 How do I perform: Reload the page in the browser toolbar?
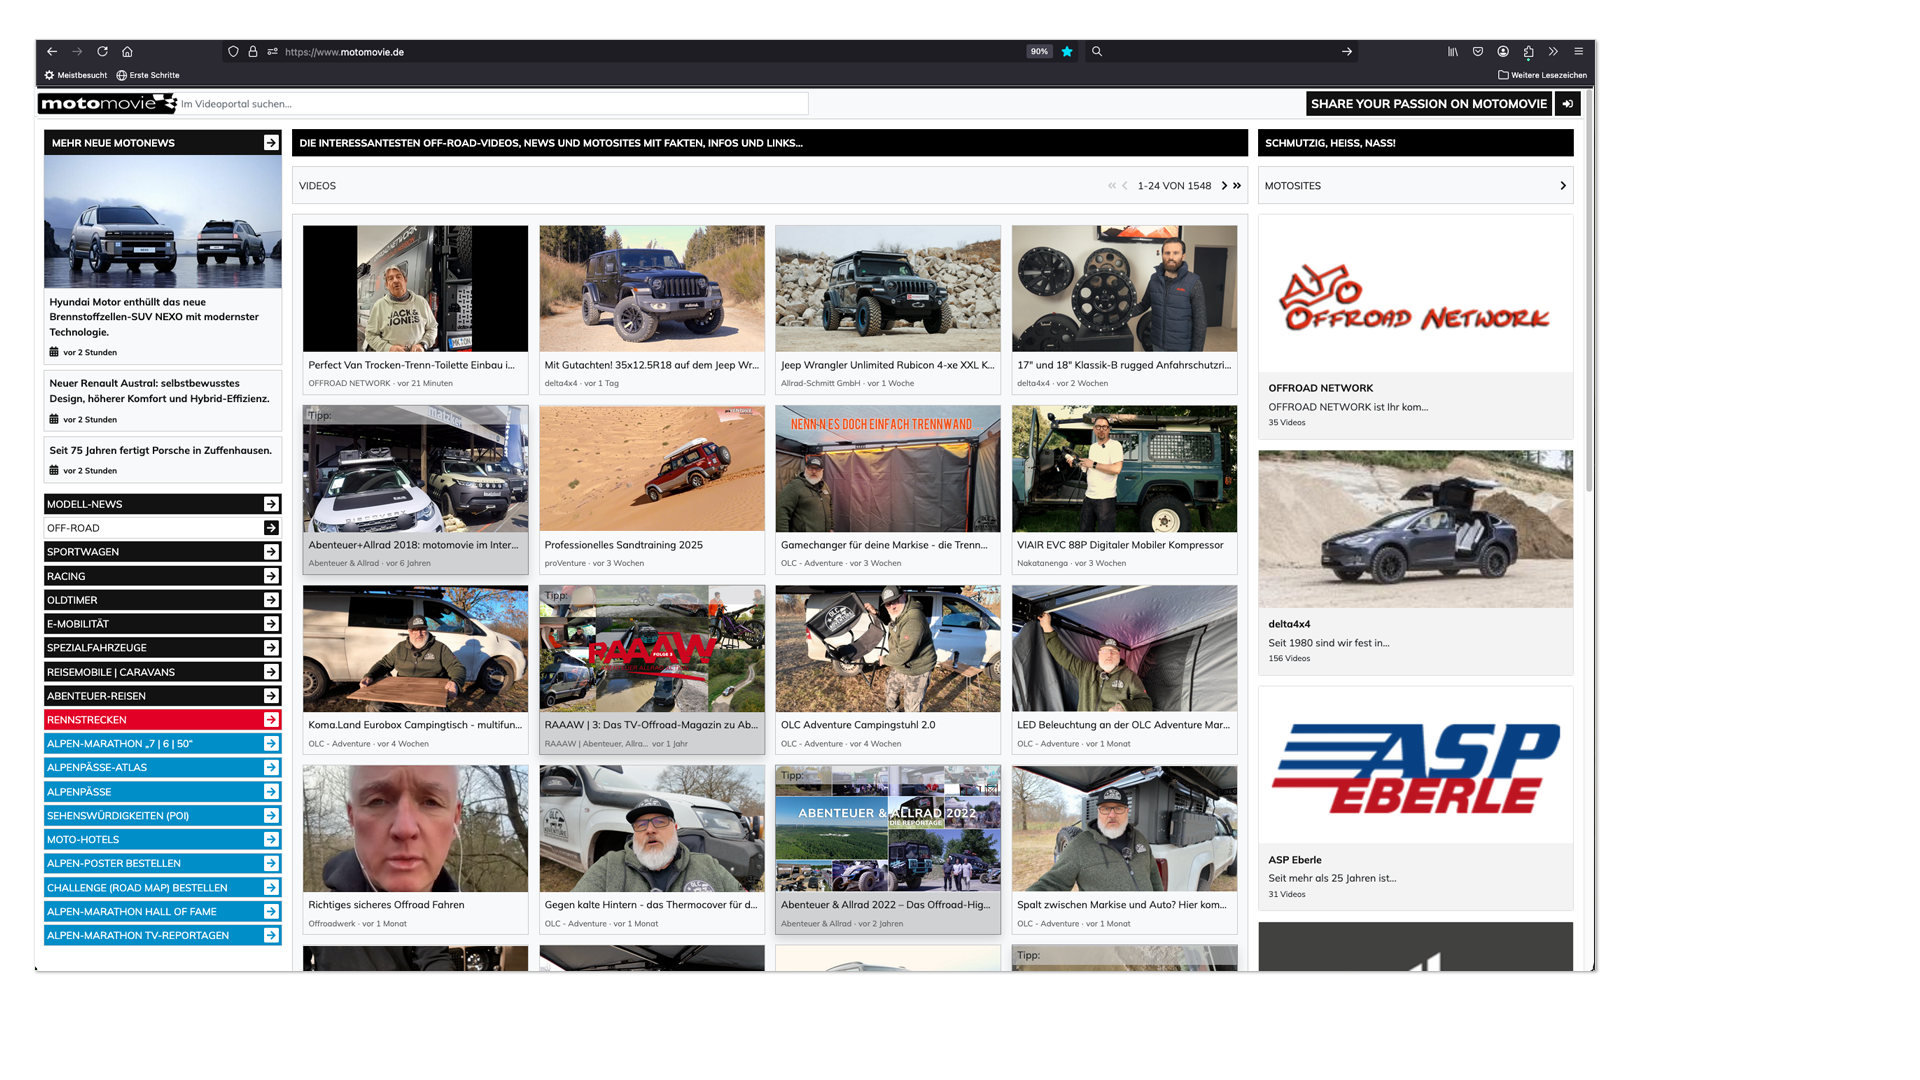[102, 52]
